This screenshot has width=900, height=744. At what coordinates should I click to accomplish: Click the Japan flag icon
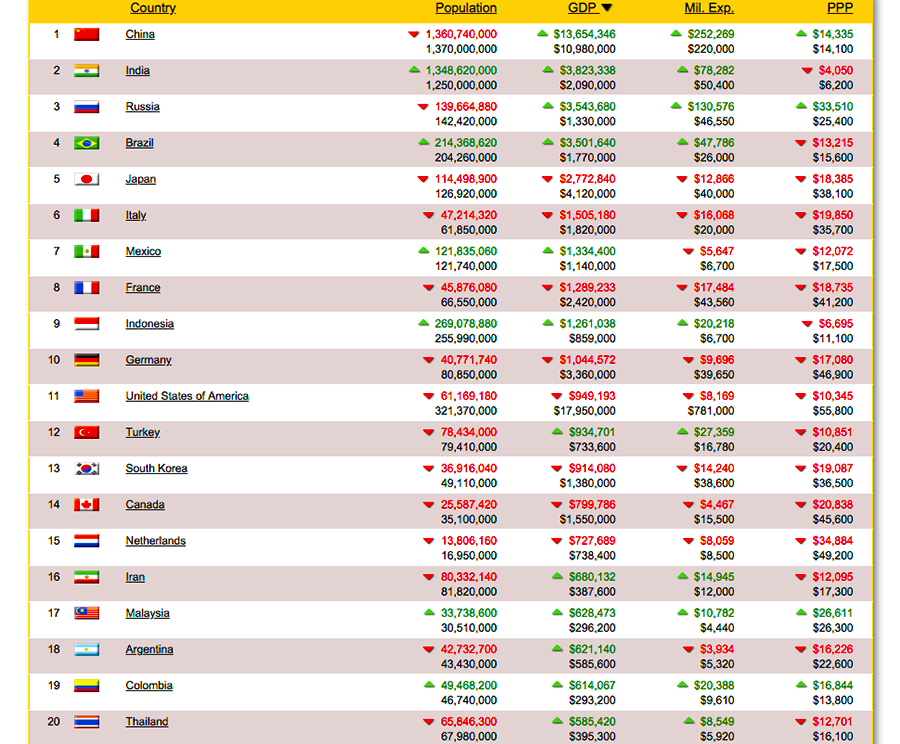coord(86,180)
